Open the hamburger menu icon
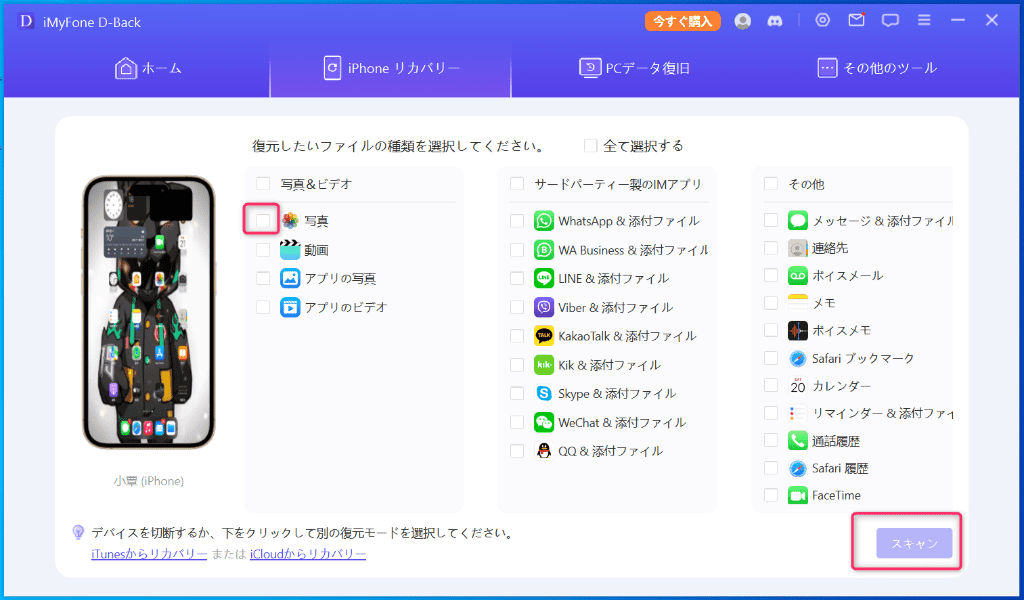Image resolution: width=1024 pixels, height=600 pixels. 925,20
